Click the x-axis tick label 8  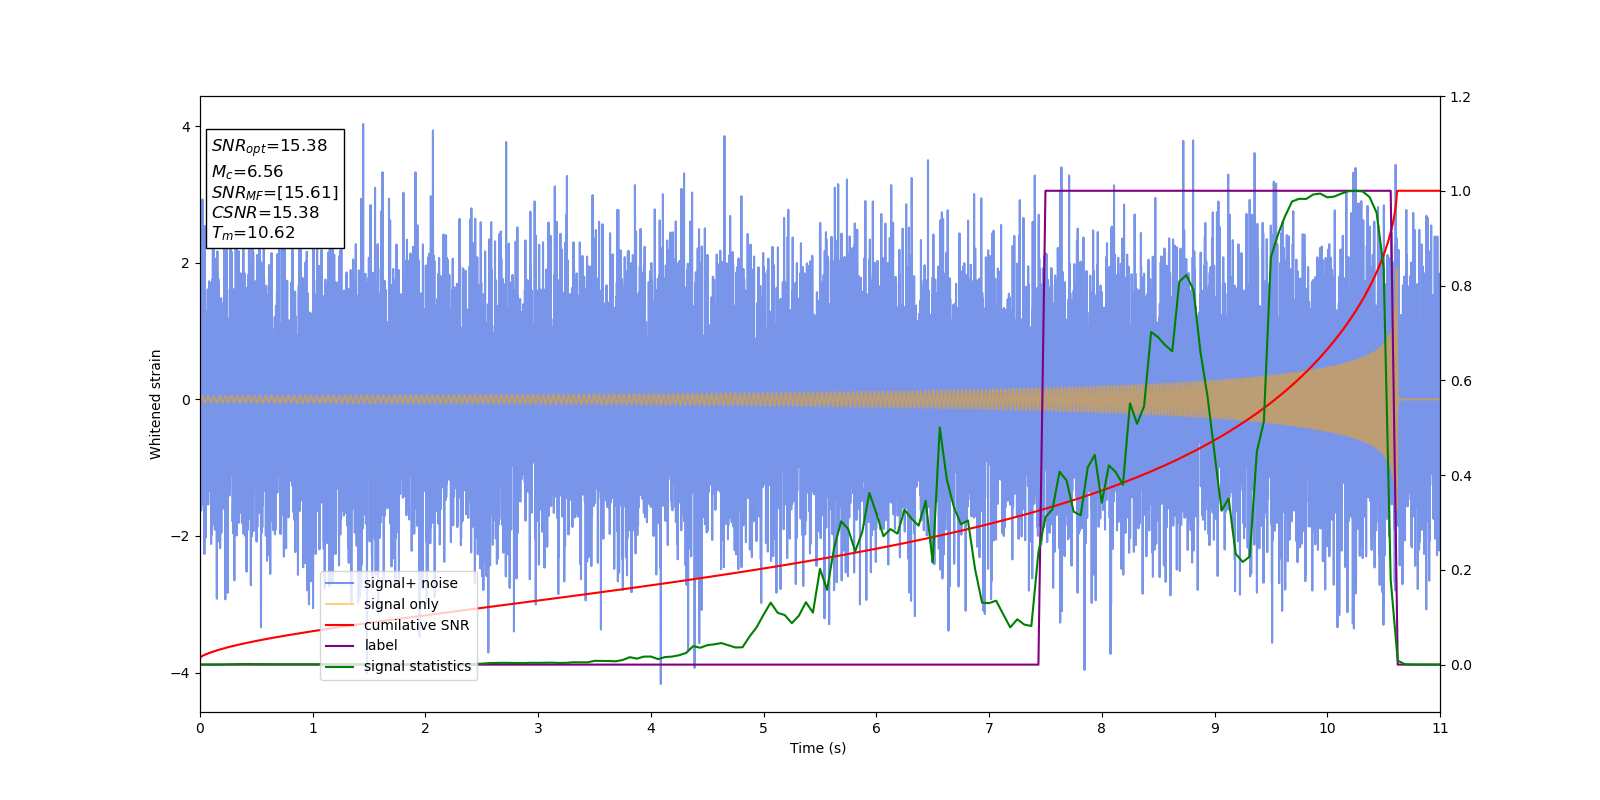click(x=1102, y=728)
